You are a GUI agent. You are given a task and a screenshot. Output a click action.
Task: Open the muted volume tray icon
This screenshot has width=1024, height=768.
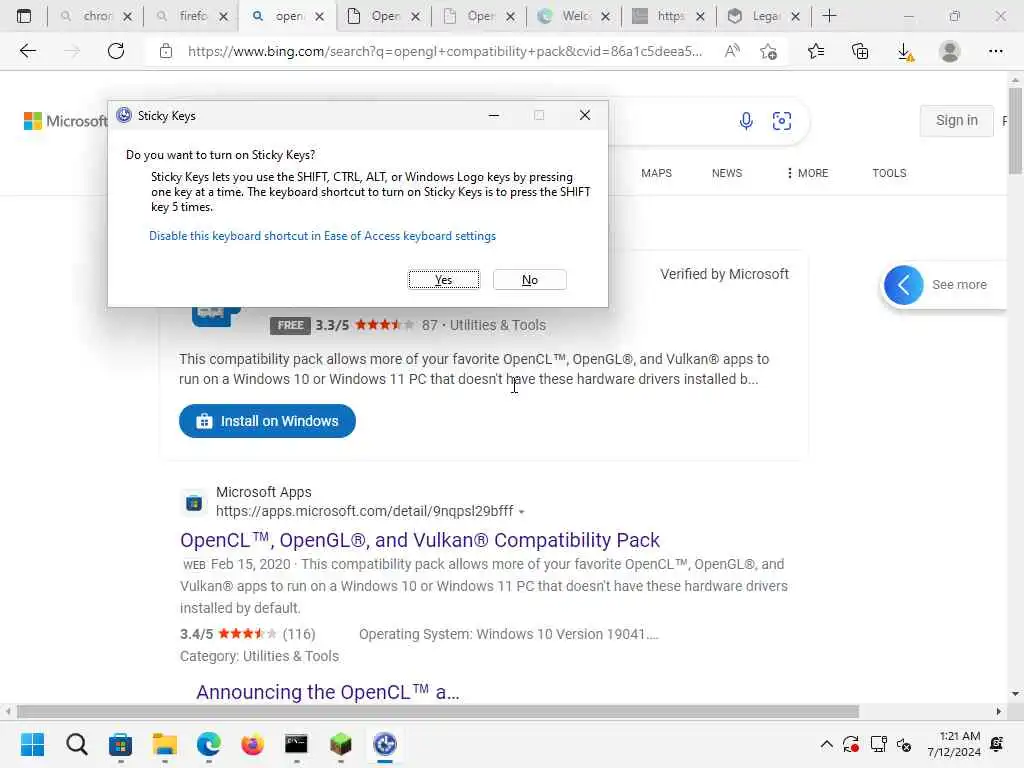pos(904,744)
